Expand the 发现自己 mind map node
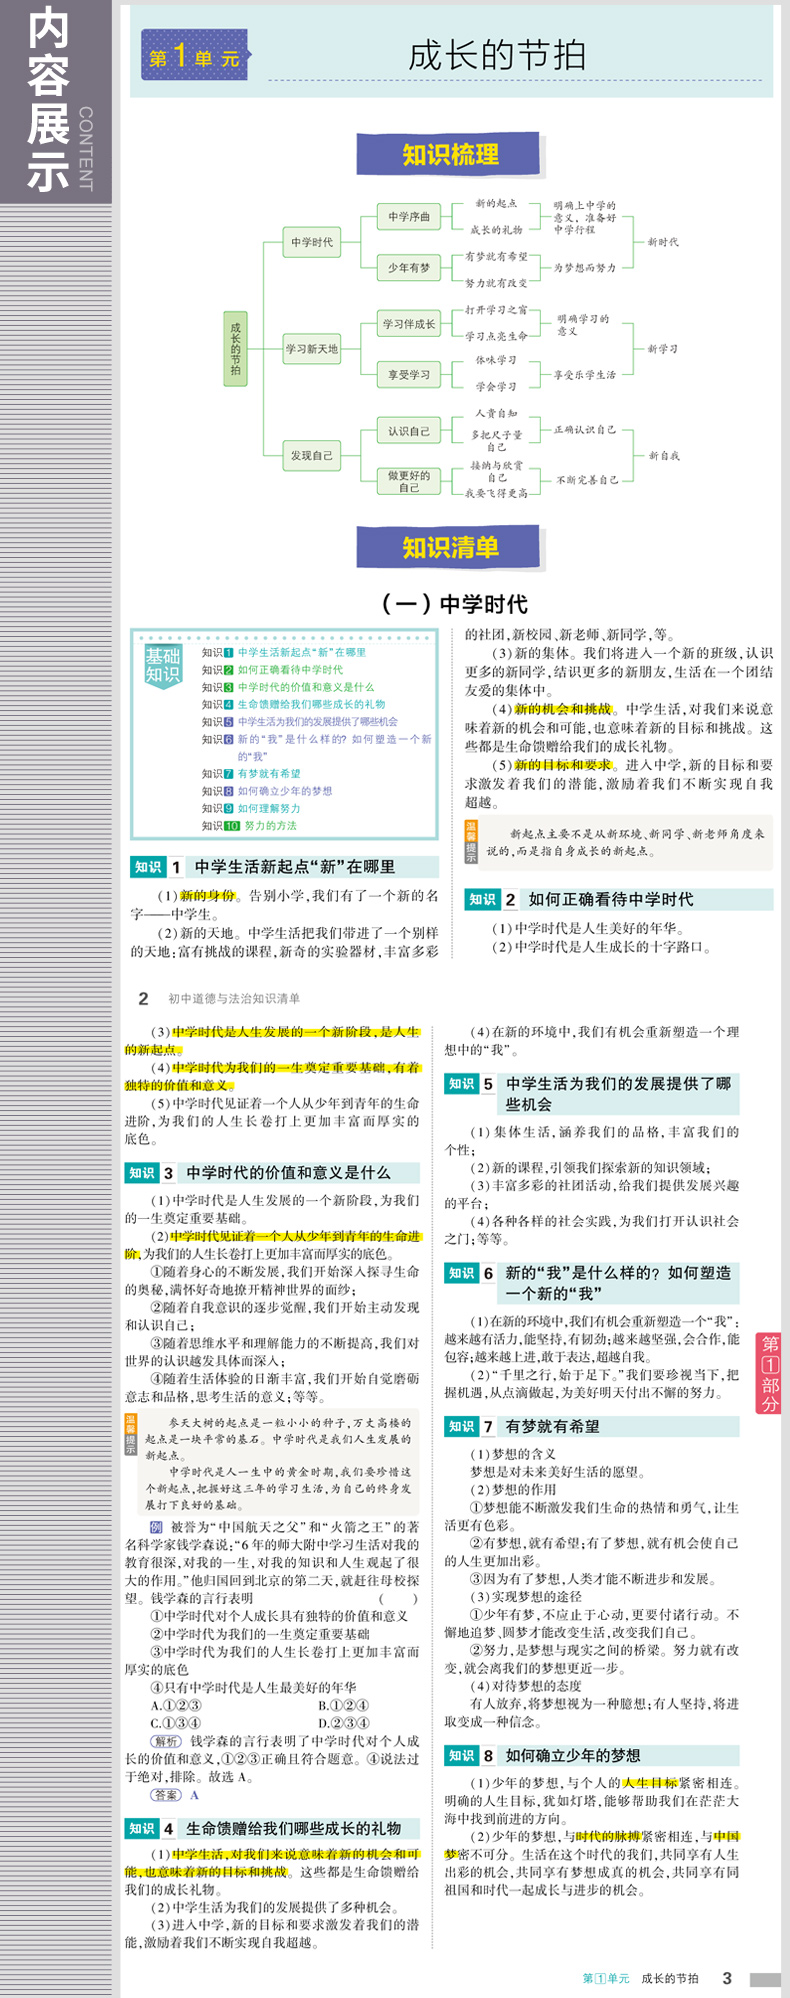 312,455
